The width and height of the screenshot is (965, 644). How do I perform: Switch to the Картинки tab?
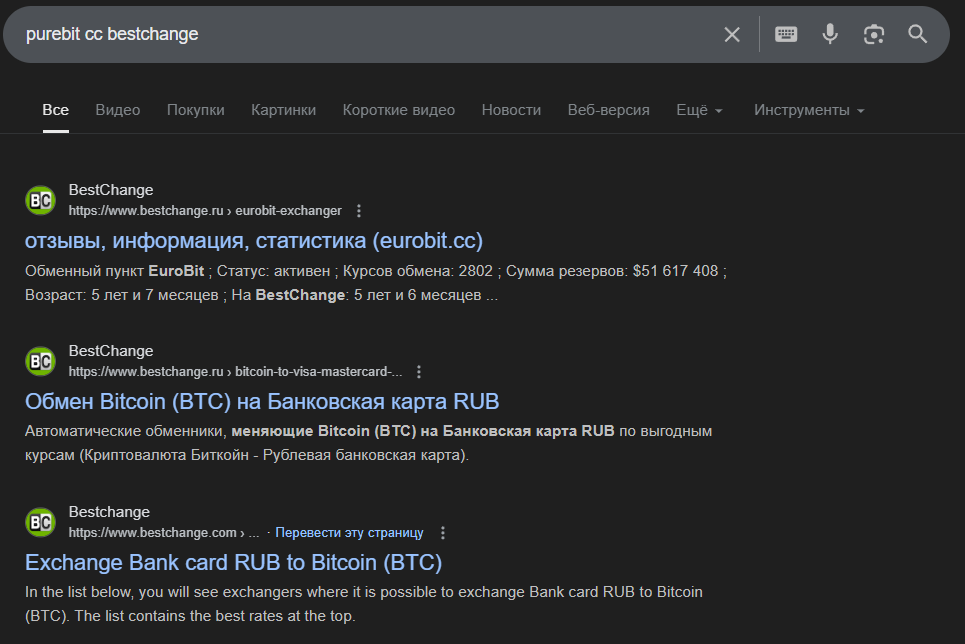click(284, 110)
